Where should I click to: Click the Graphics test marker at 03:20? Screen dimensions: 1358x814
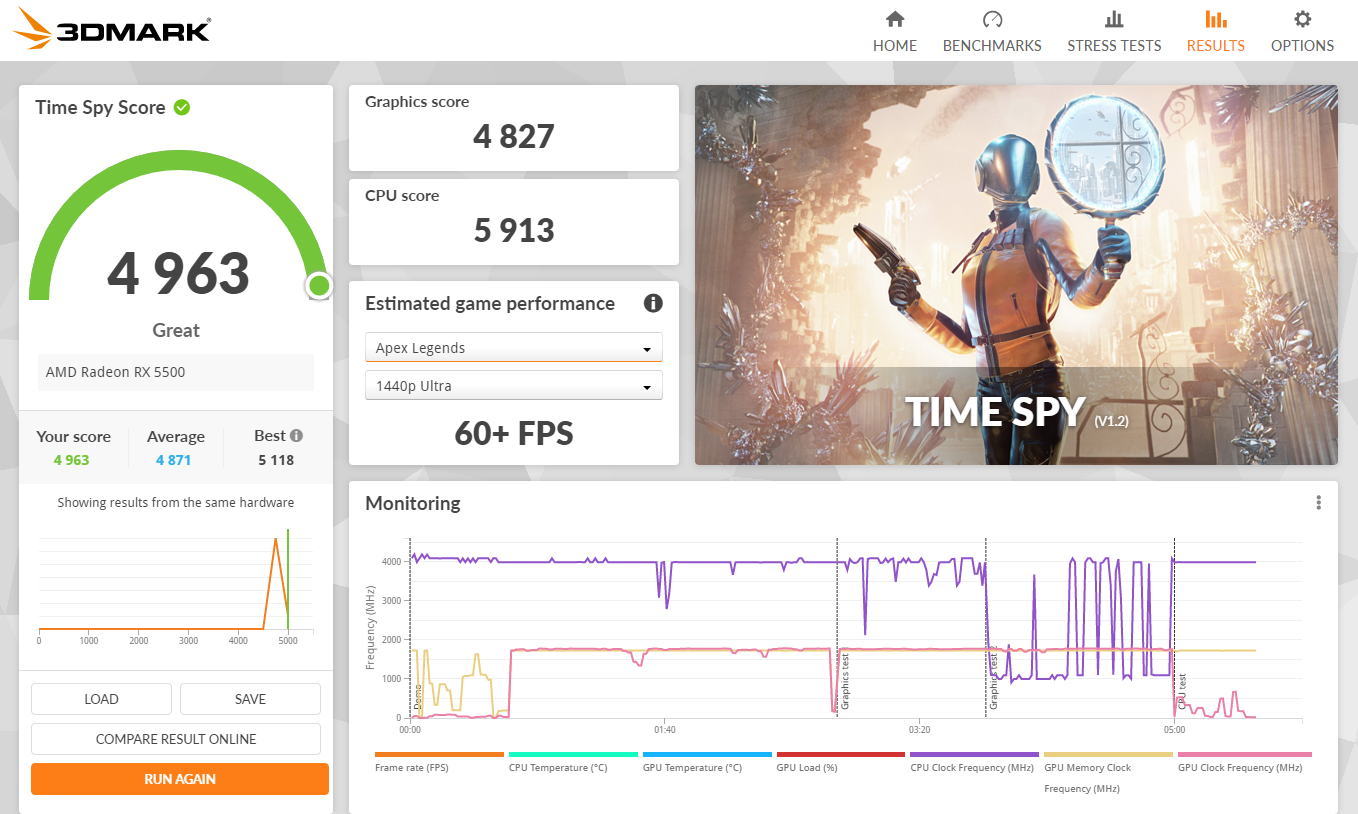point(986,628)
